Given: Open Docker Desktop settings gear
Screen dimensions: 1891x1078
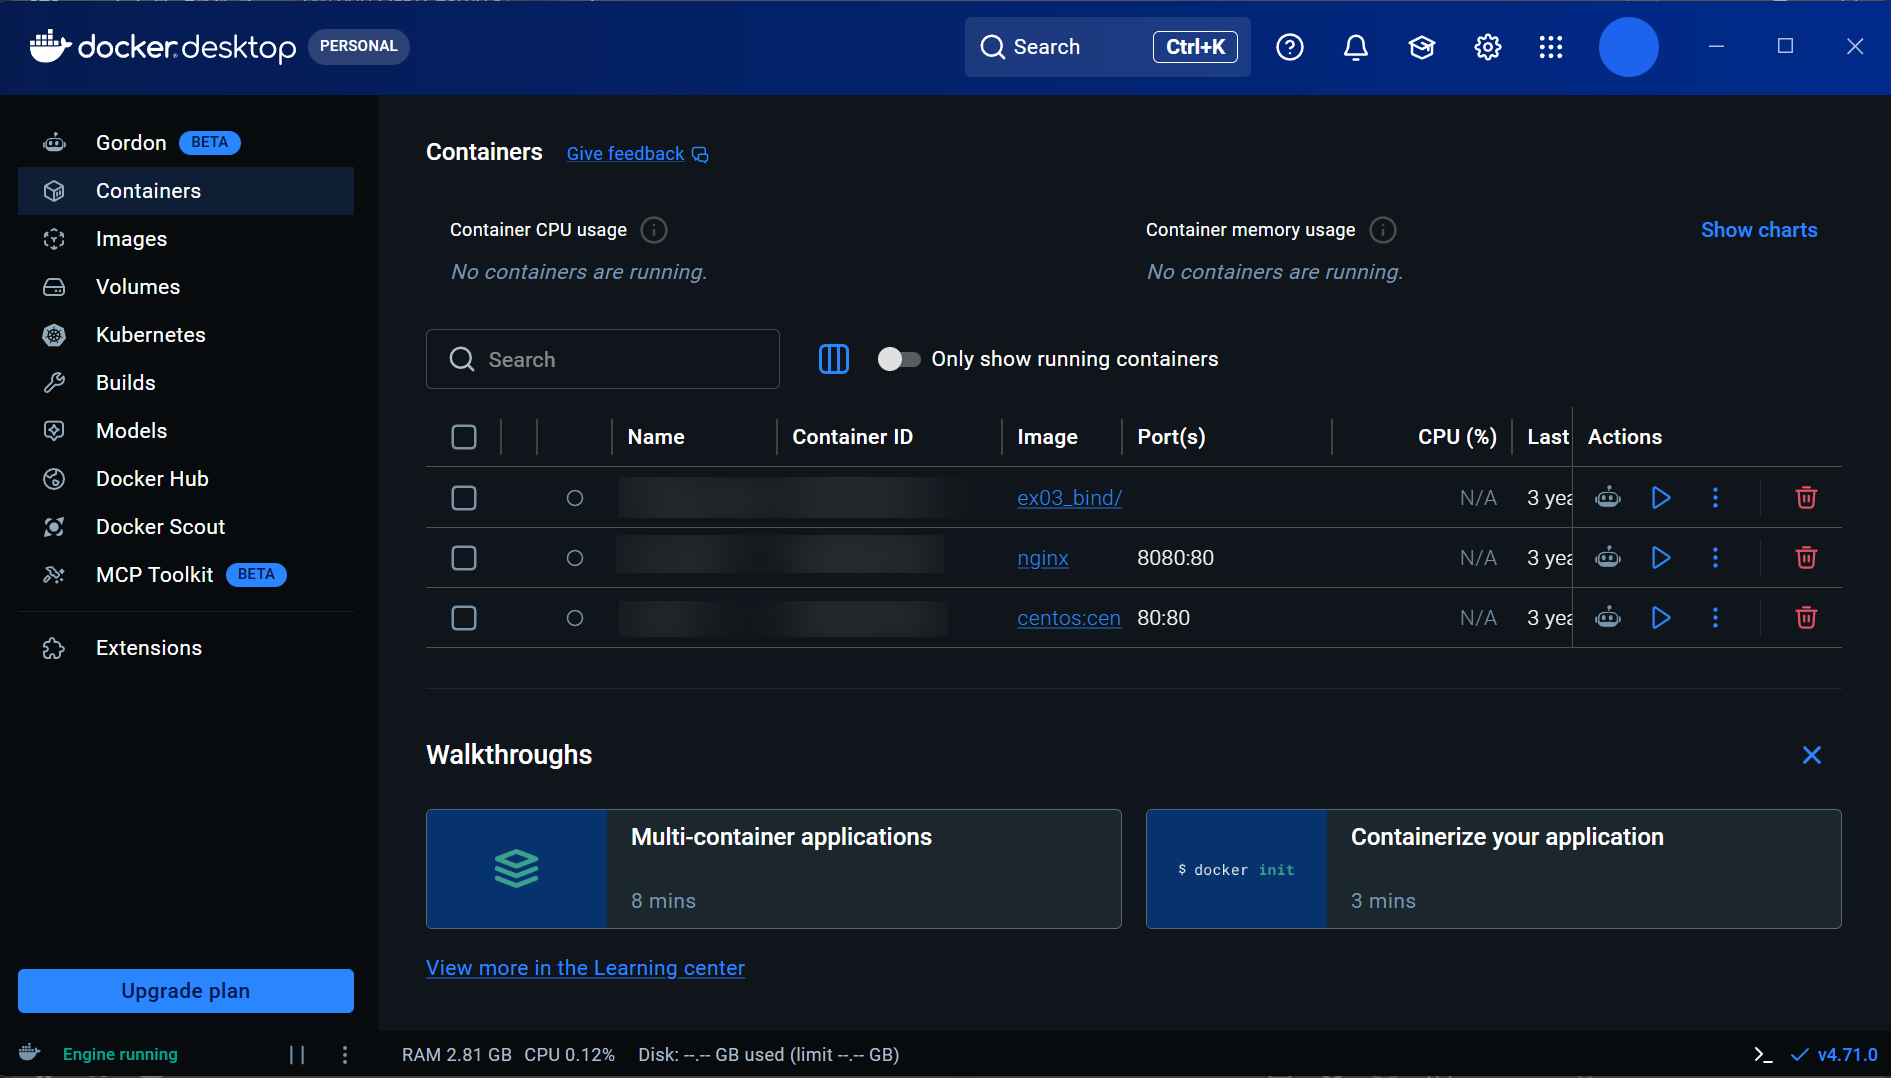Looking at the screenshot, I should tap(1488, 47).
